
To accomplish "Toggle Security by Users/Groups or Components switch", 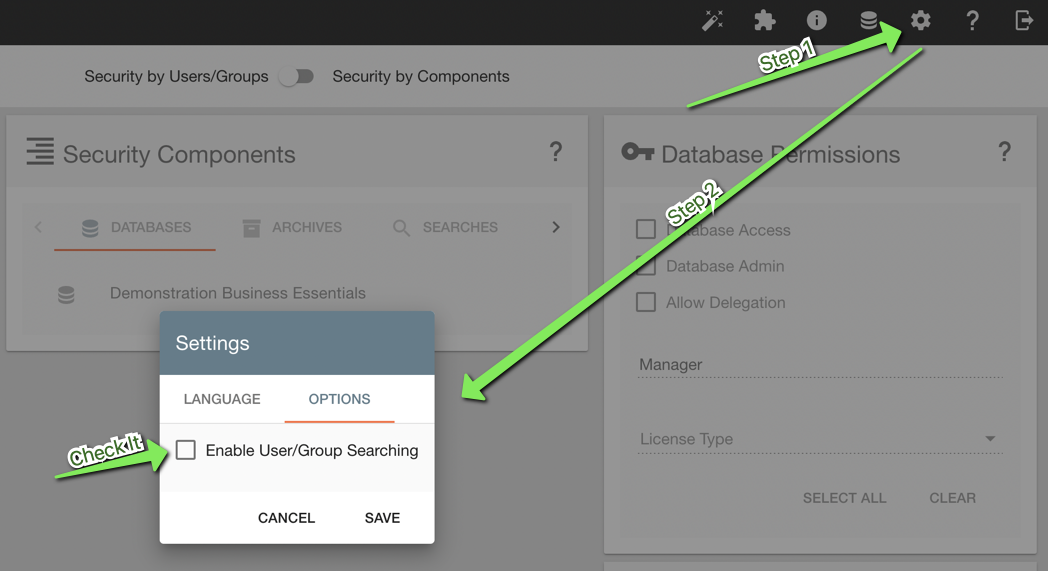I will (296, 77).
